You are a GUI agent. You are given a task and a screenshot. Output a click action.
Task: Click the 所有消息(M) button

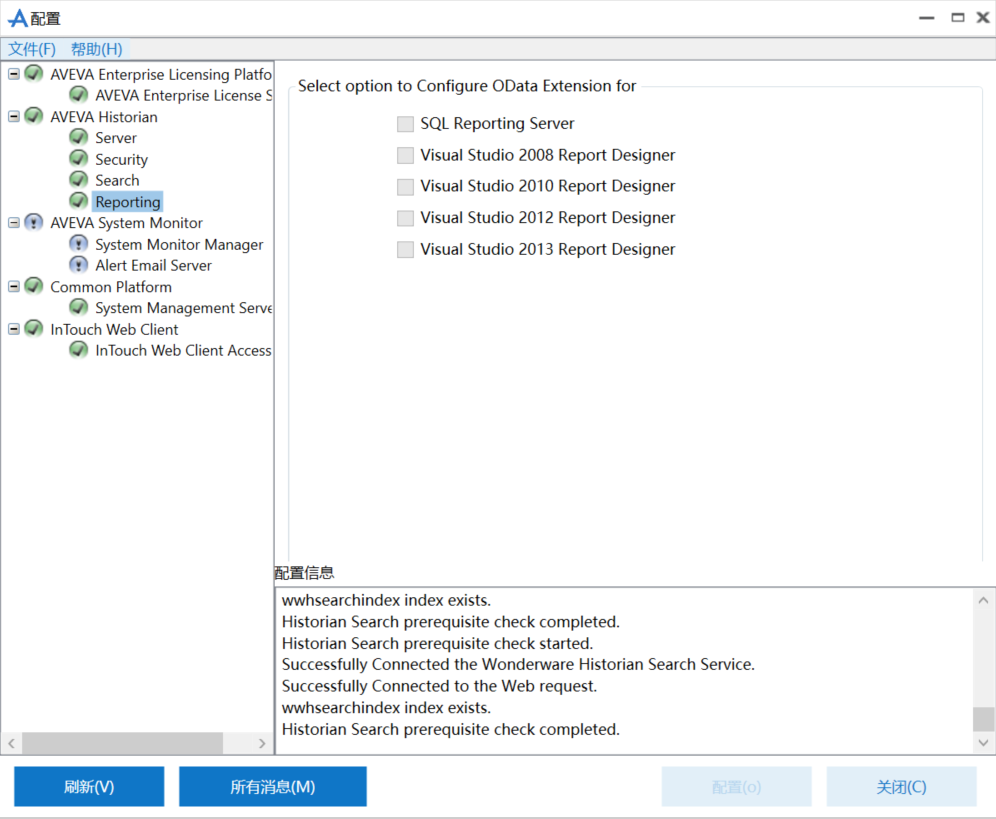point(272,787)
